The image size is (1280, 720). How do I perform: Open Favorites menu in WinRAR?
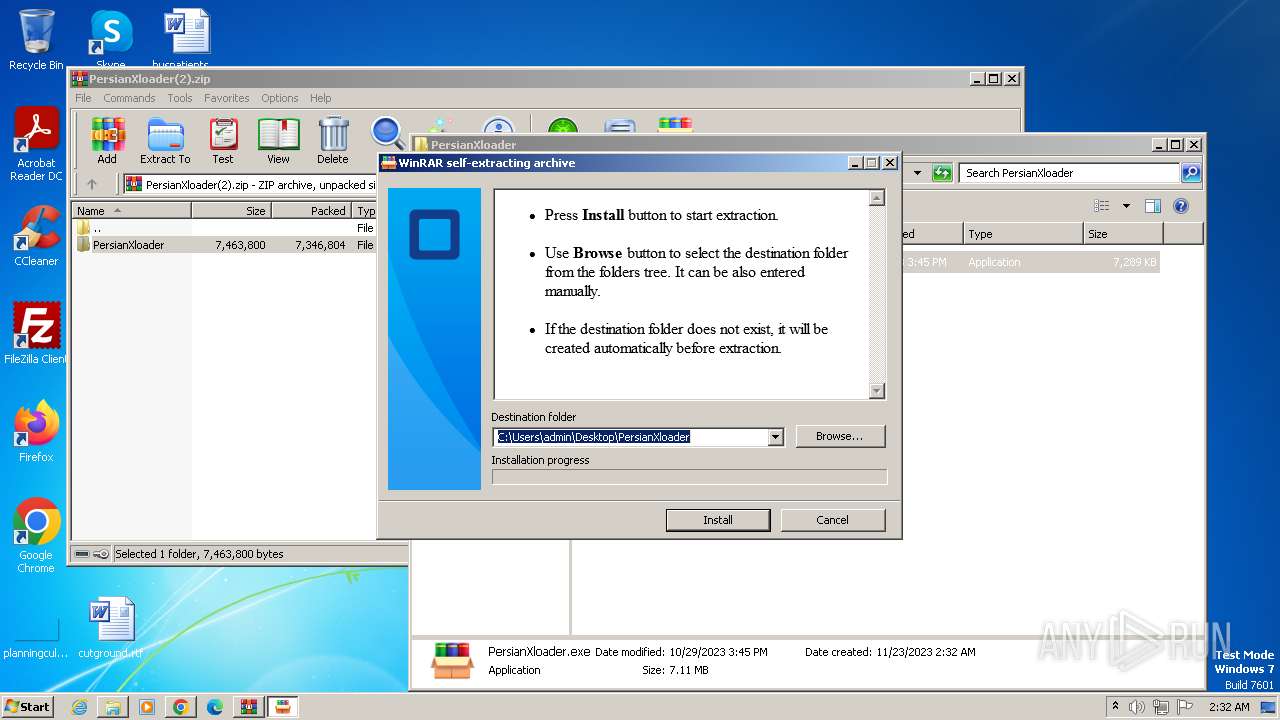(227, 98)
